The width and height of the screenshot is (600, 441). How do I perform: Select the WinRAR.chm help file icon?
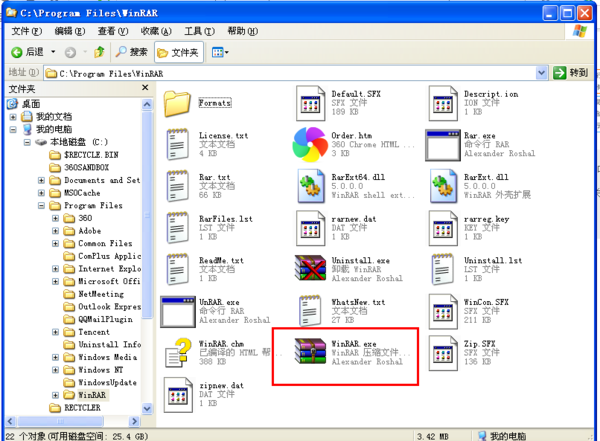click(178, 353)
